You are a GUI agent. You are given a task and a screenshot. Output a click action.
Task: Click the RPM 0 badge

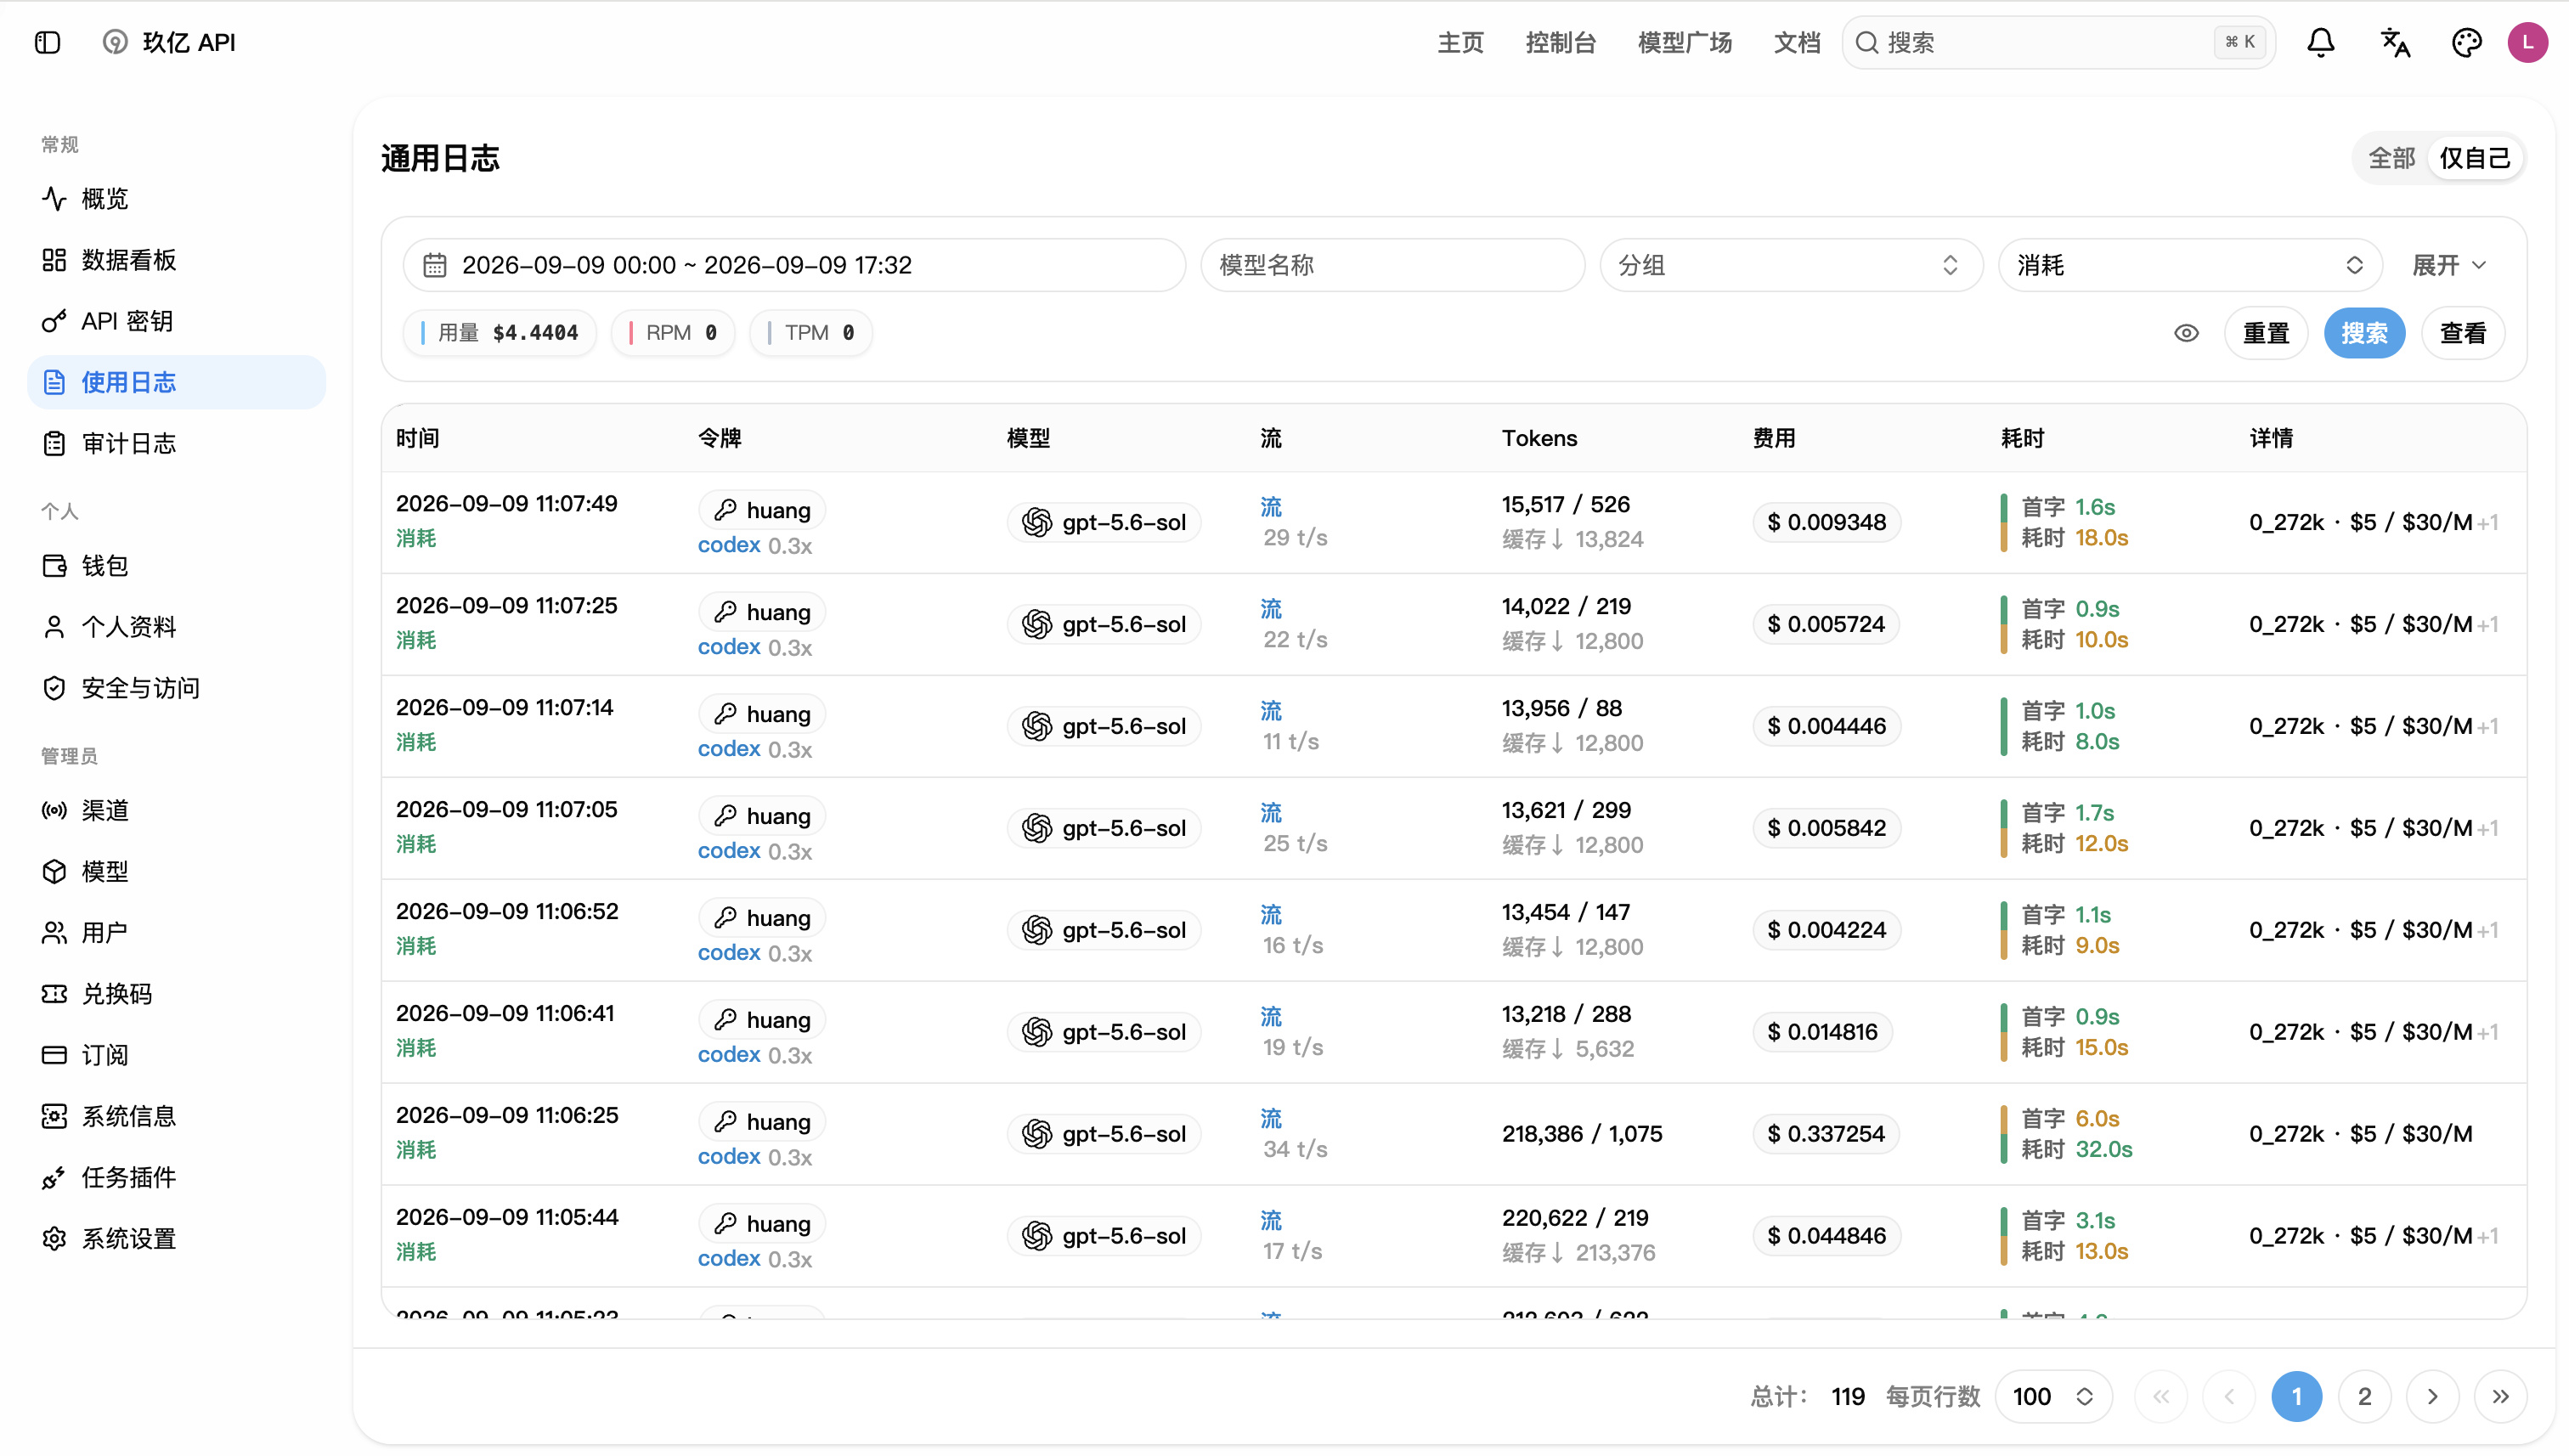[x=672, y=333]
